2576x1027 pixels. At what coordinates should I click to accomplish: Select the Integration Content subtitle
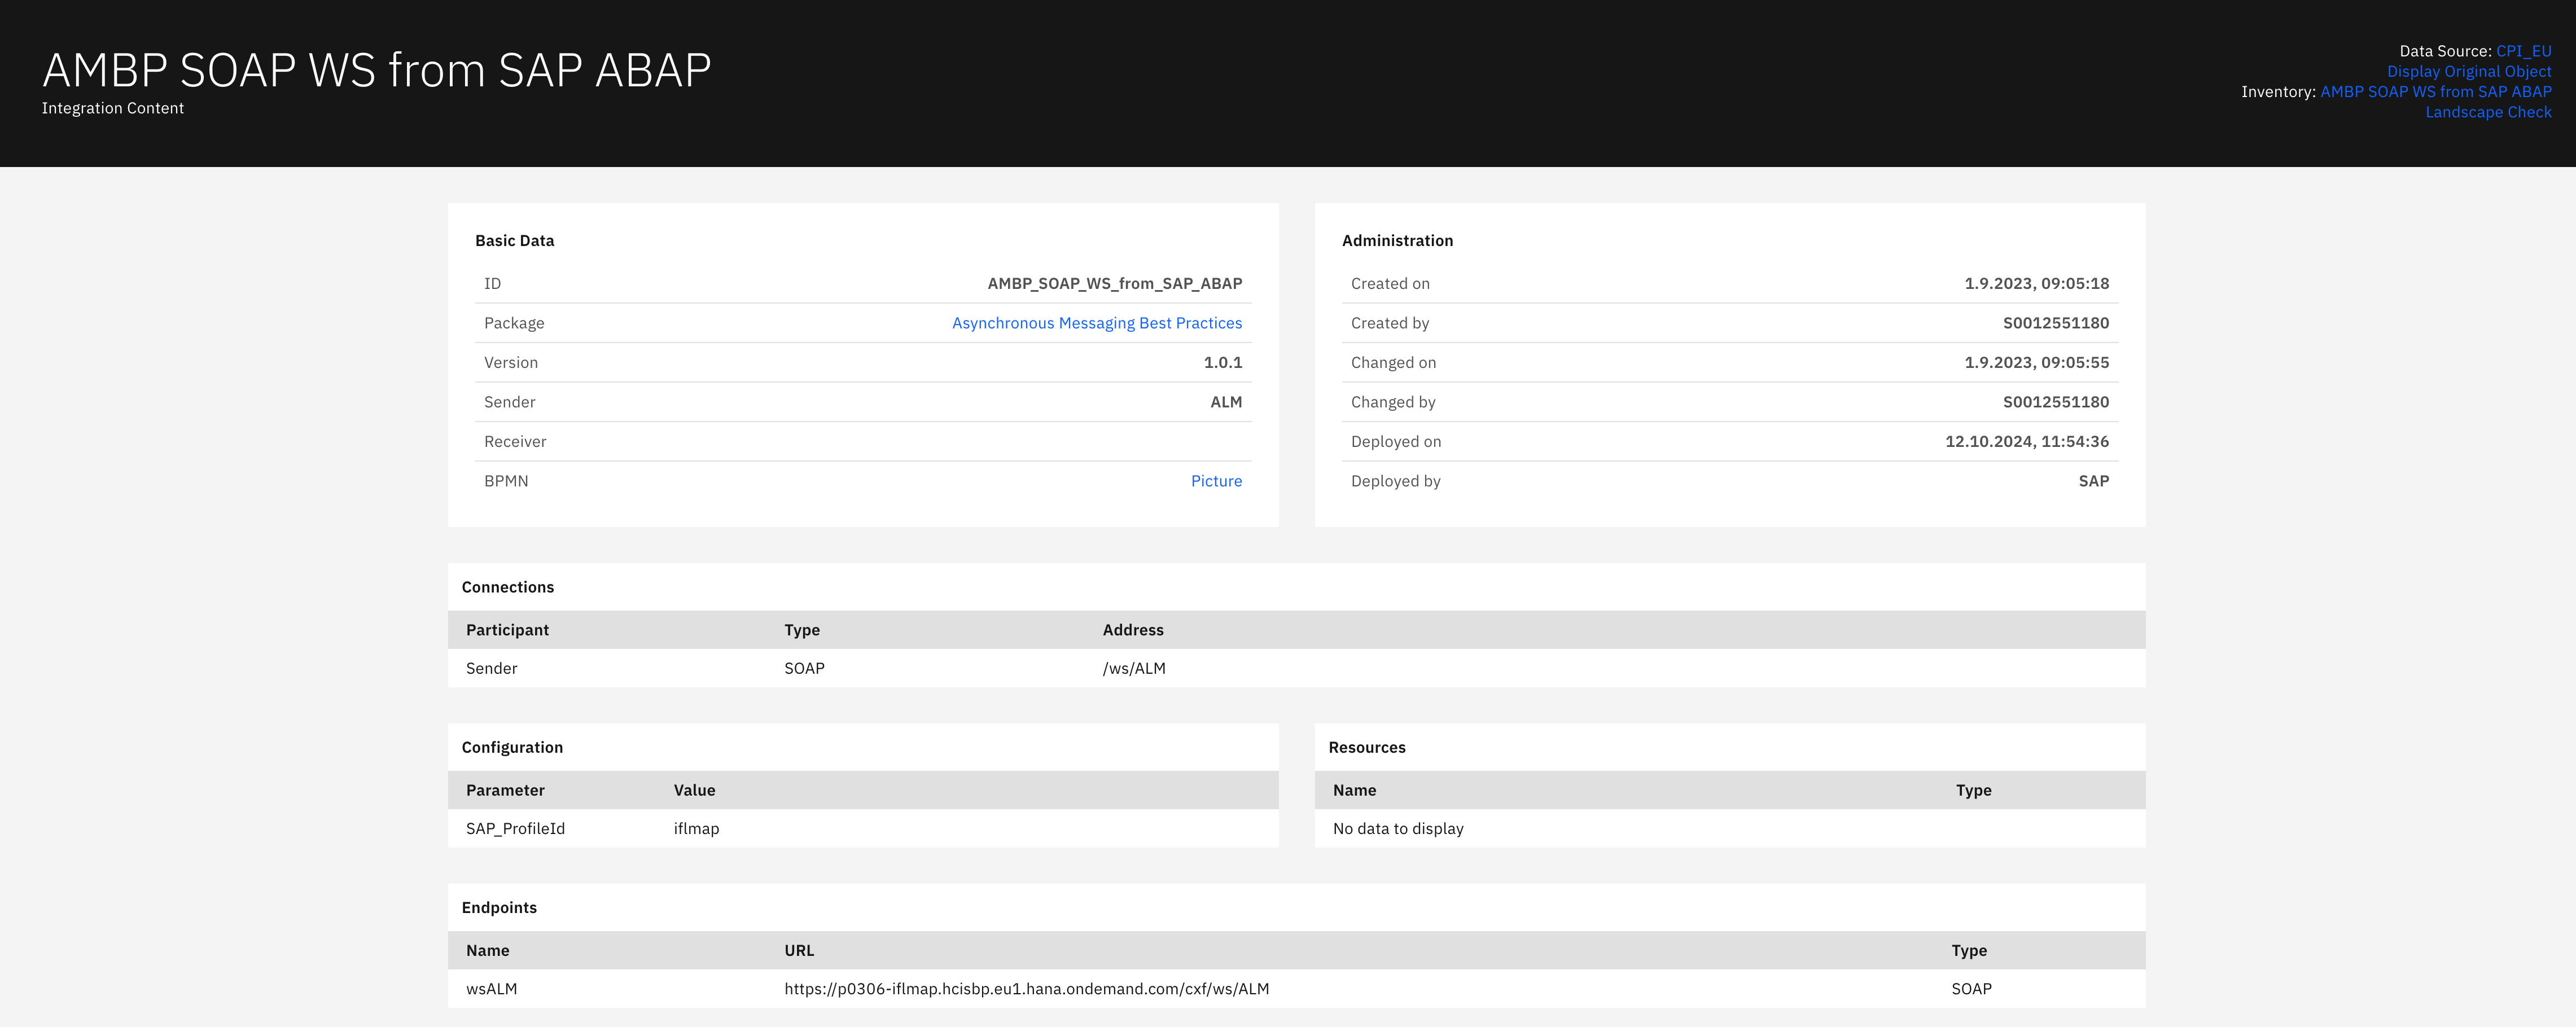coord(113,108)
